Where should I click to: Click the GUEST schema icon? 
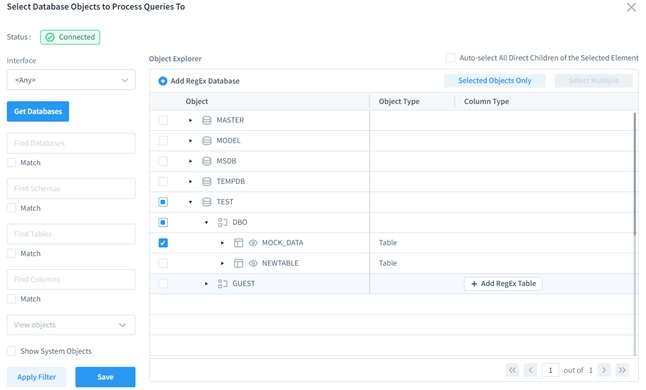[x=222, y=284]
